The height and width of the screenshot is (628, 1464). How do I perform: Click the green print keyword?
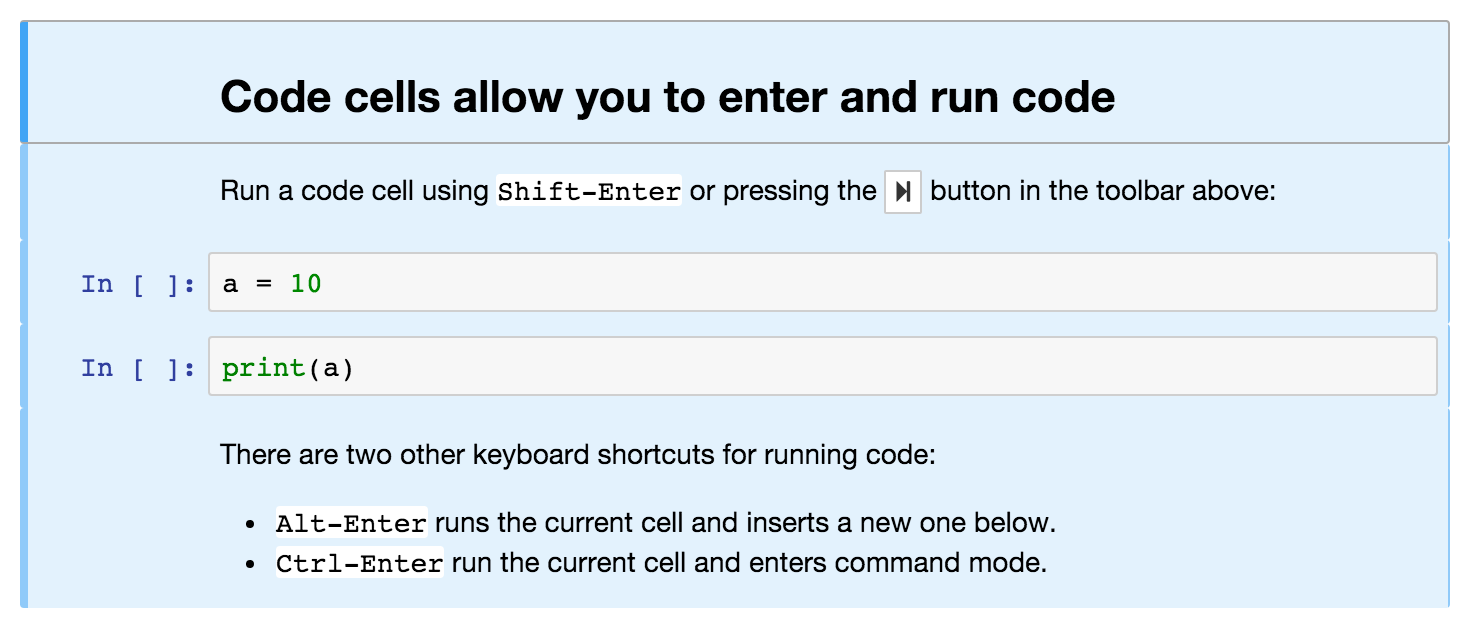coord(264,368)
